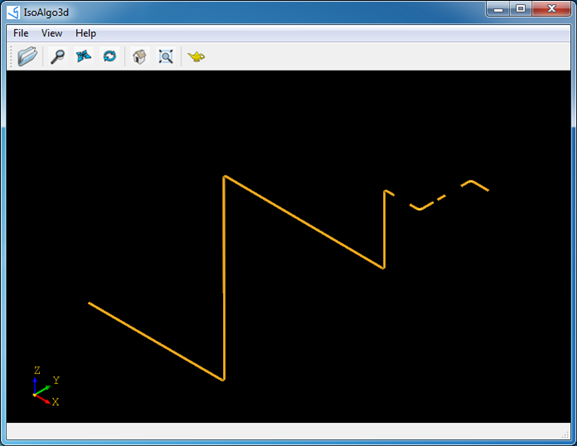Grab the toolbar's dotted move handle
This screenshot has height=446, width=577.
(11, 56)
